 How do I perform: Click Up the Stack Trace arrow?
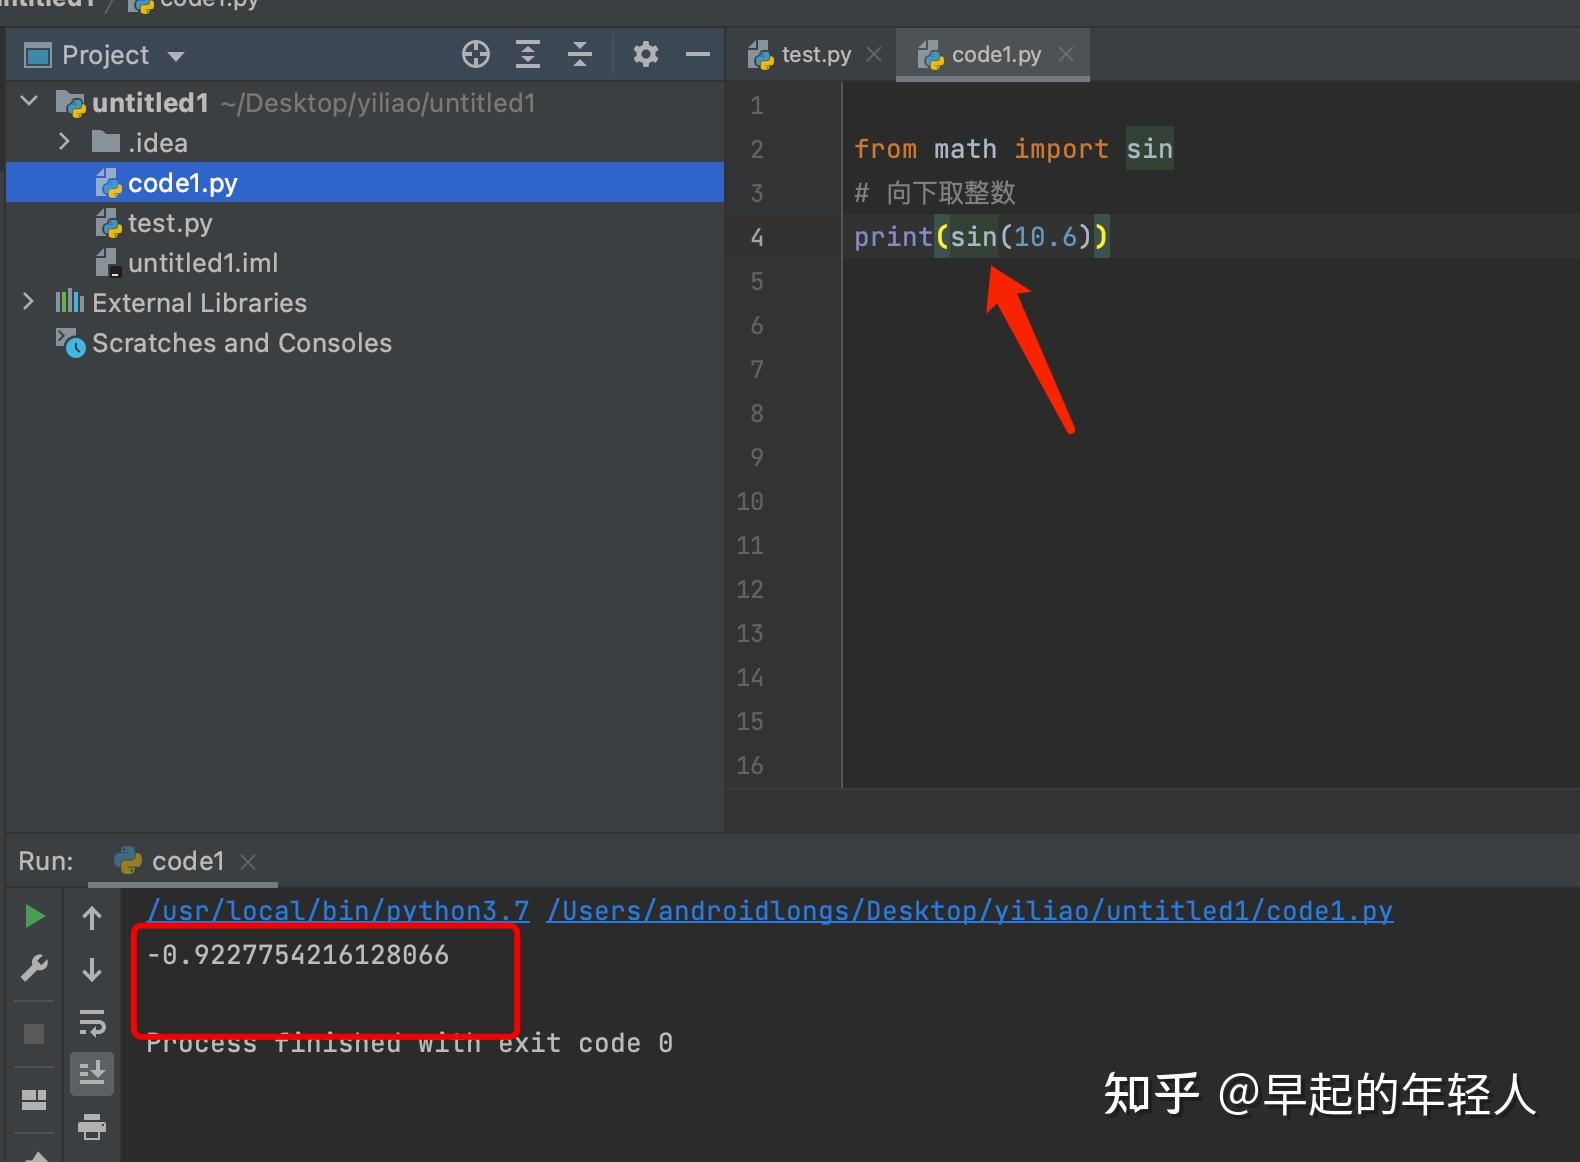tap(92, 918)
